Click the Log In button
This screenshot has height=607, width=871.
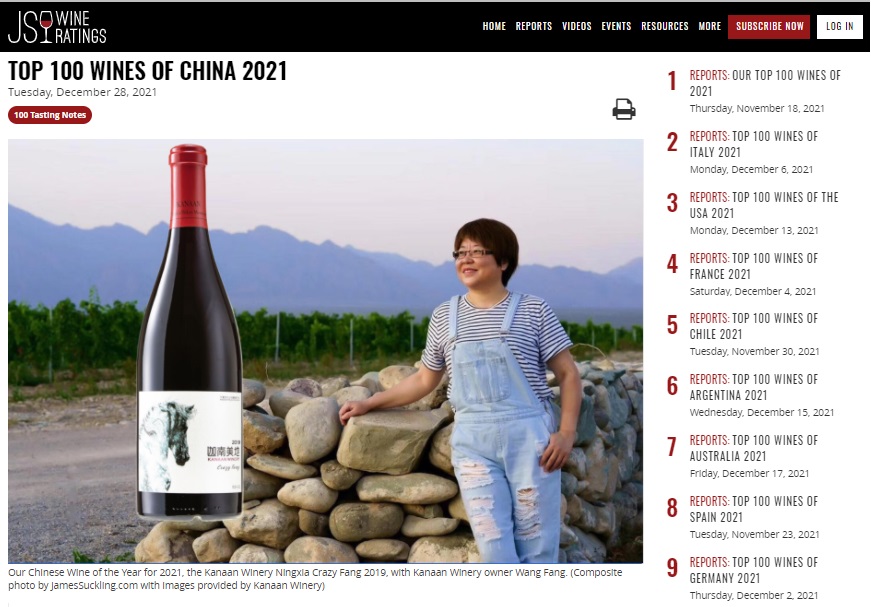(839, 27)
